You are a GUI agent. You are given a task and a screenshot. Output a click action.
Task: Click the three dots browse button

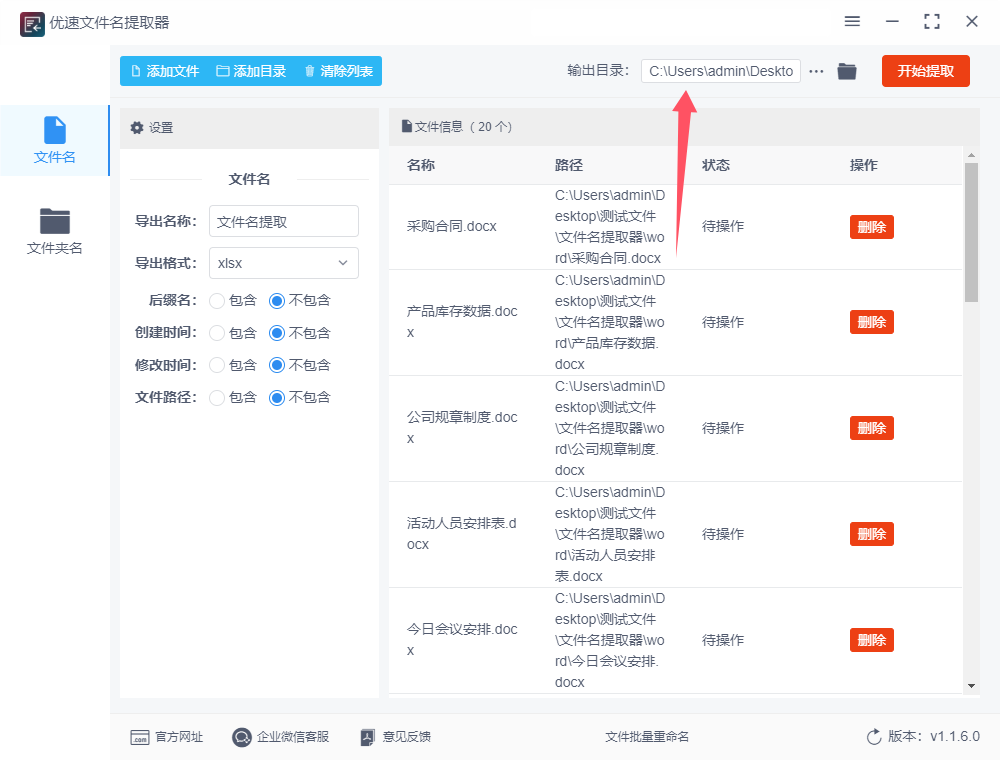click(816, 71)
